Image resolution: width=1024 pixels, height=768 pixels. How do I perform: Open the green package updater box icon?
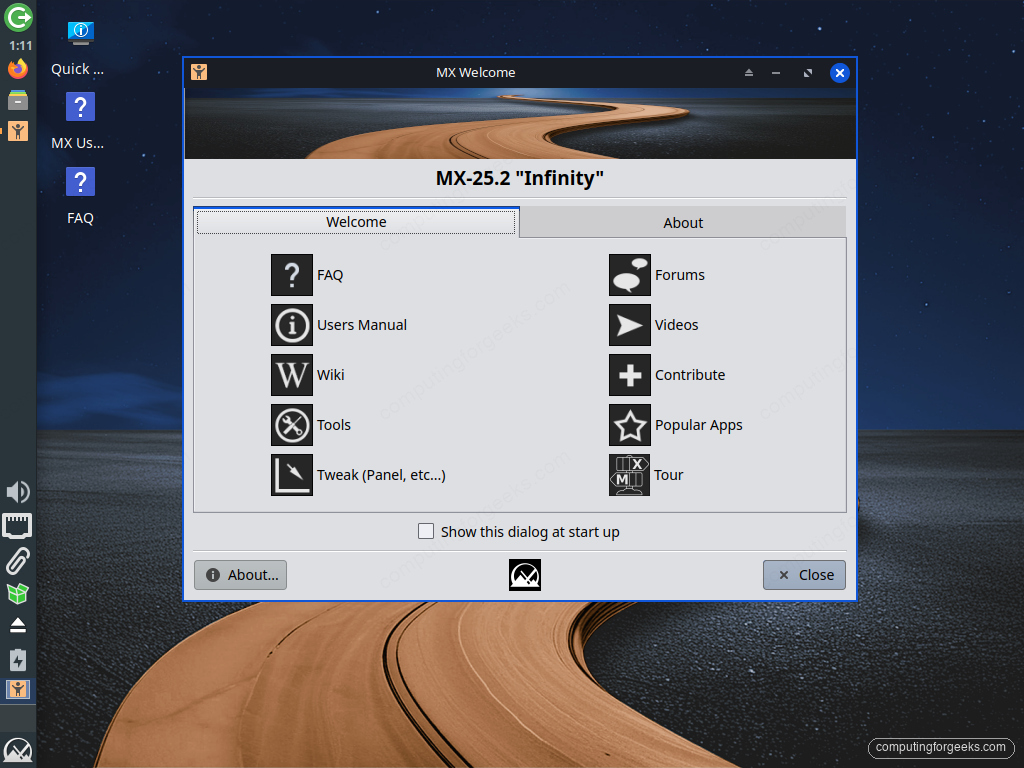[x=18, y=593]
